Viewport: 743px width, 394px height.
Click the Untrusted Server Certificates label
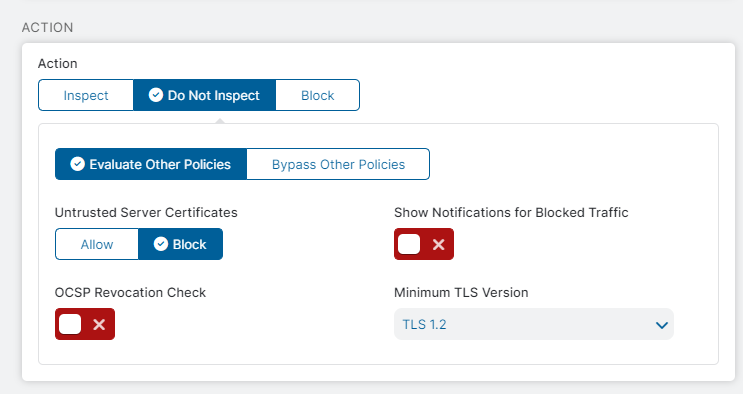click(146, 212)
